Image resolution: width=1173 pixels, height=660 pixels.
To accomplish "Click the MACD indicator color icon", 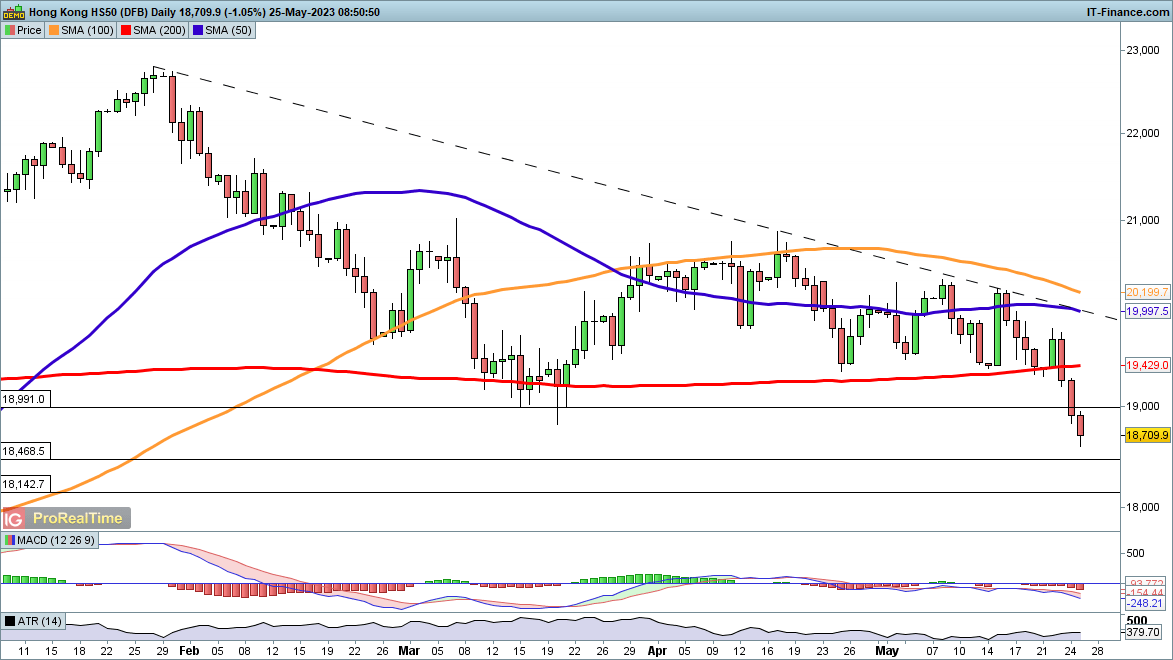I will pyautogui.click(x=10, y=540).
